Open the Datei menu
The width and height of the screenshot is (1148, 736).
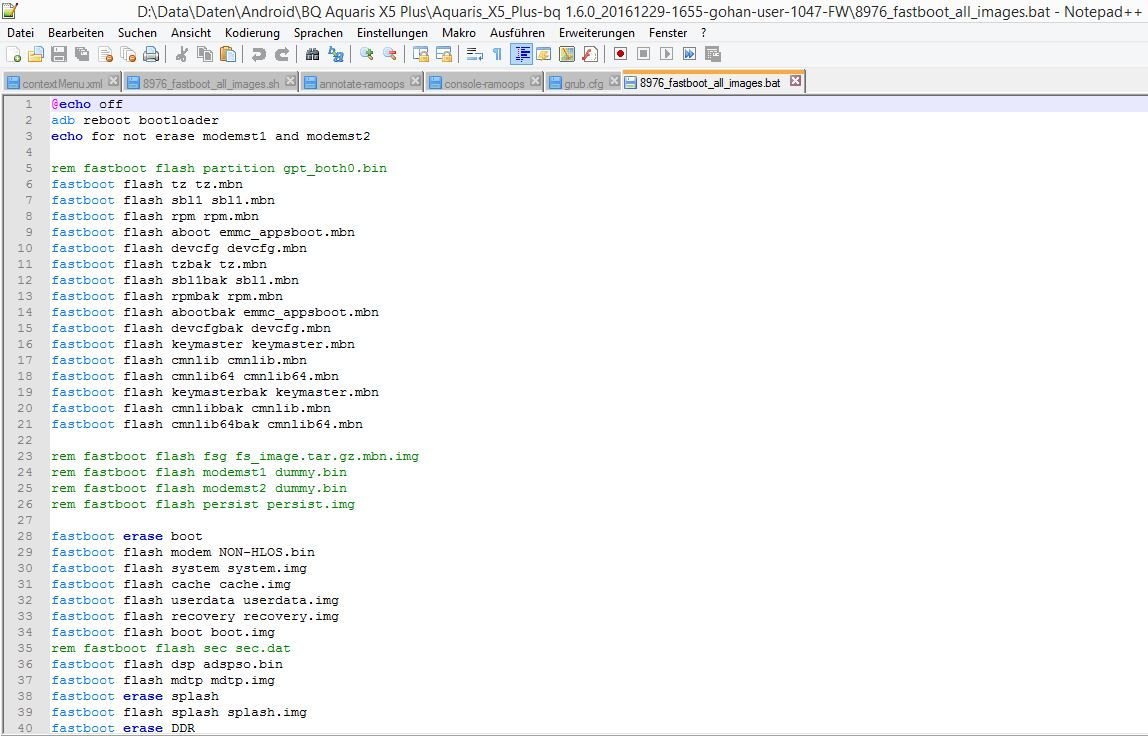(x=20, y=33)
